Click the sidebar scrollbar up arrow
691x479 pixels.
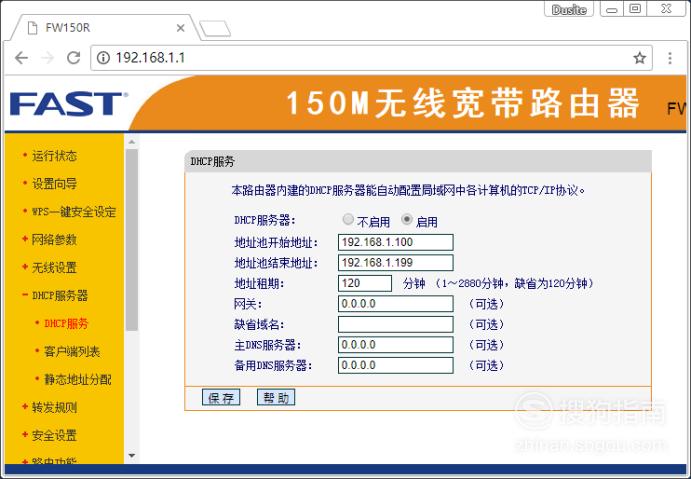coord(131,142)
